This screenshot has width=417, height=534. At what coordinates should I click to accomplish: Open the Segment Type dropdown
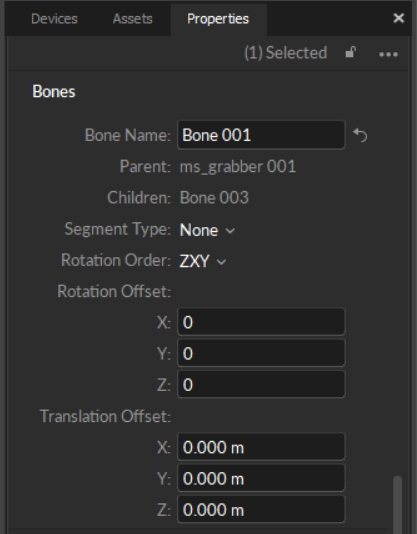click(207, 230)
